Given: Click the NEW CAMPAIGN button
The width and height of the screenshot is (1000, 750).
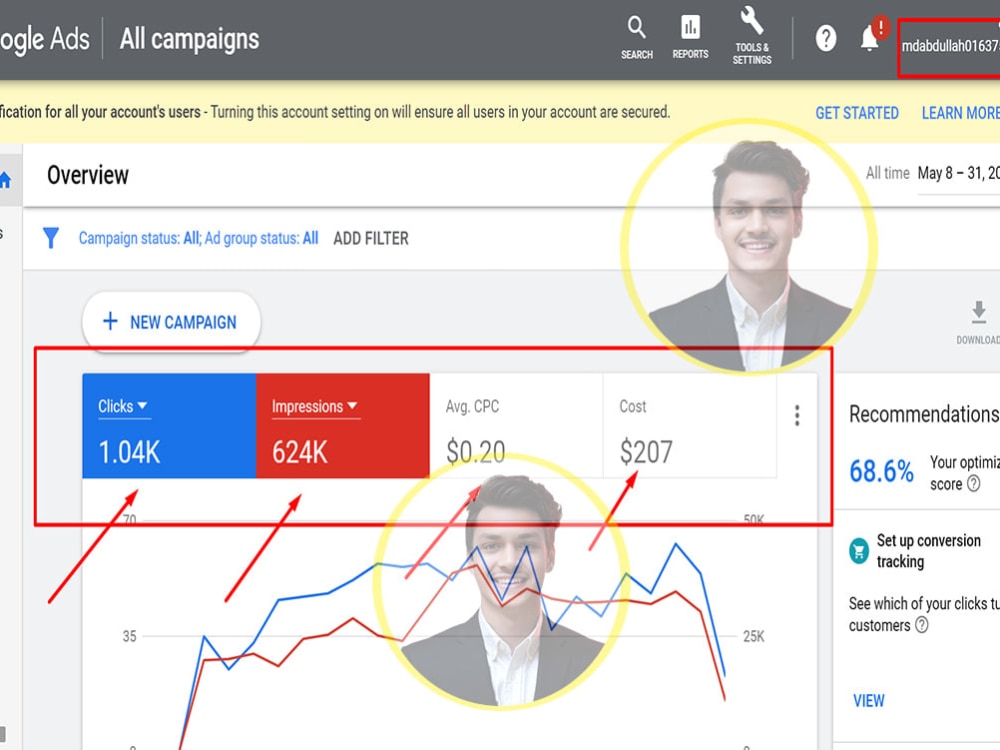Looking at the screenshot, I should tap(171, 321).
